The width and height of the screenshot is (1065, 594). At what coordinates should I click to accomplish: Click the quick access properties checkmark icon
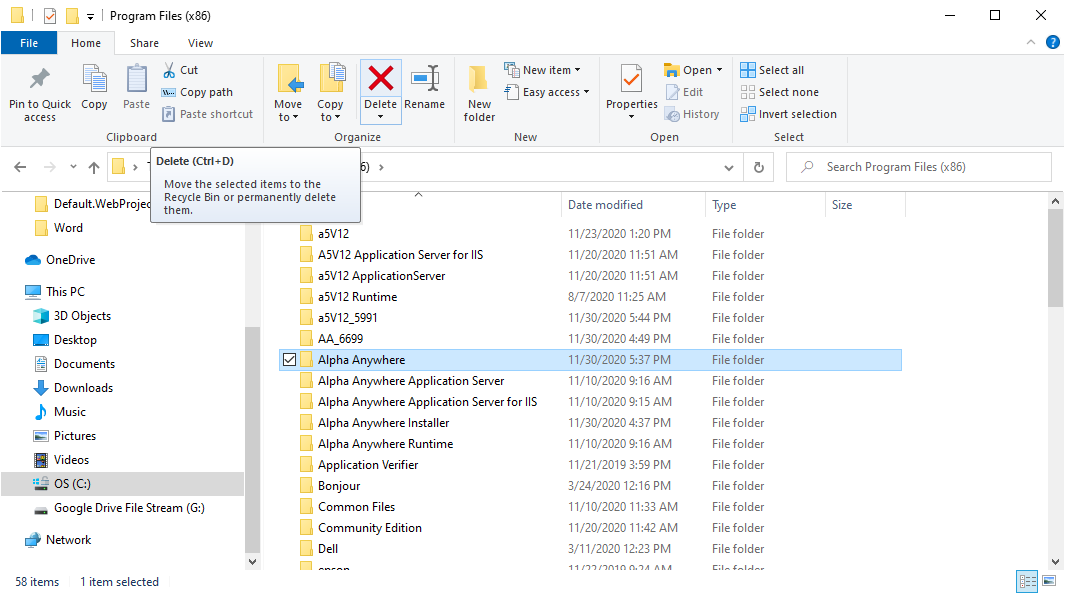50,16
